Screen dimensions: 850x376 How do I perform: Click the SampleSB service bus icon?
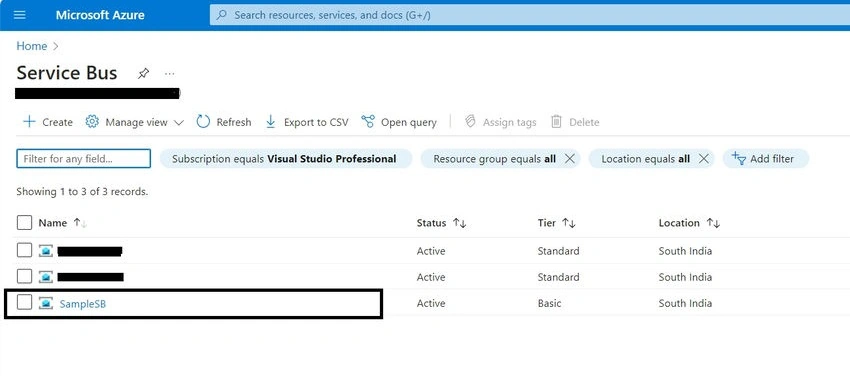click(46, 303)
